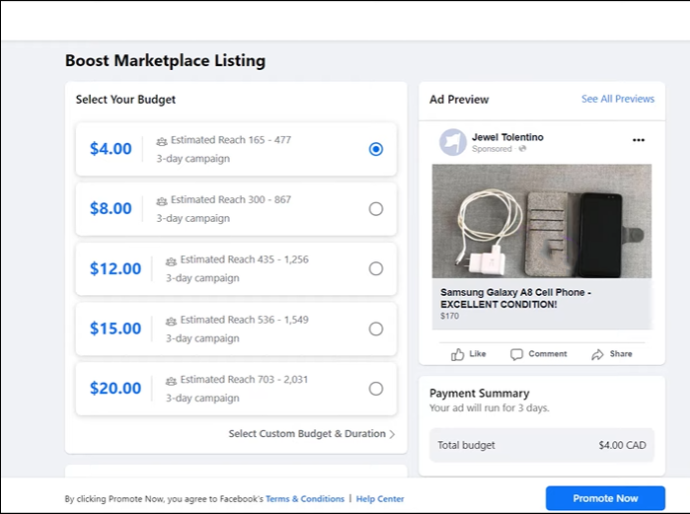Click the ad title Samsung Galaxy A8 Cell Phone
Image resolution: width=690 pixels, height=514 pixels.
click(516, 298)
